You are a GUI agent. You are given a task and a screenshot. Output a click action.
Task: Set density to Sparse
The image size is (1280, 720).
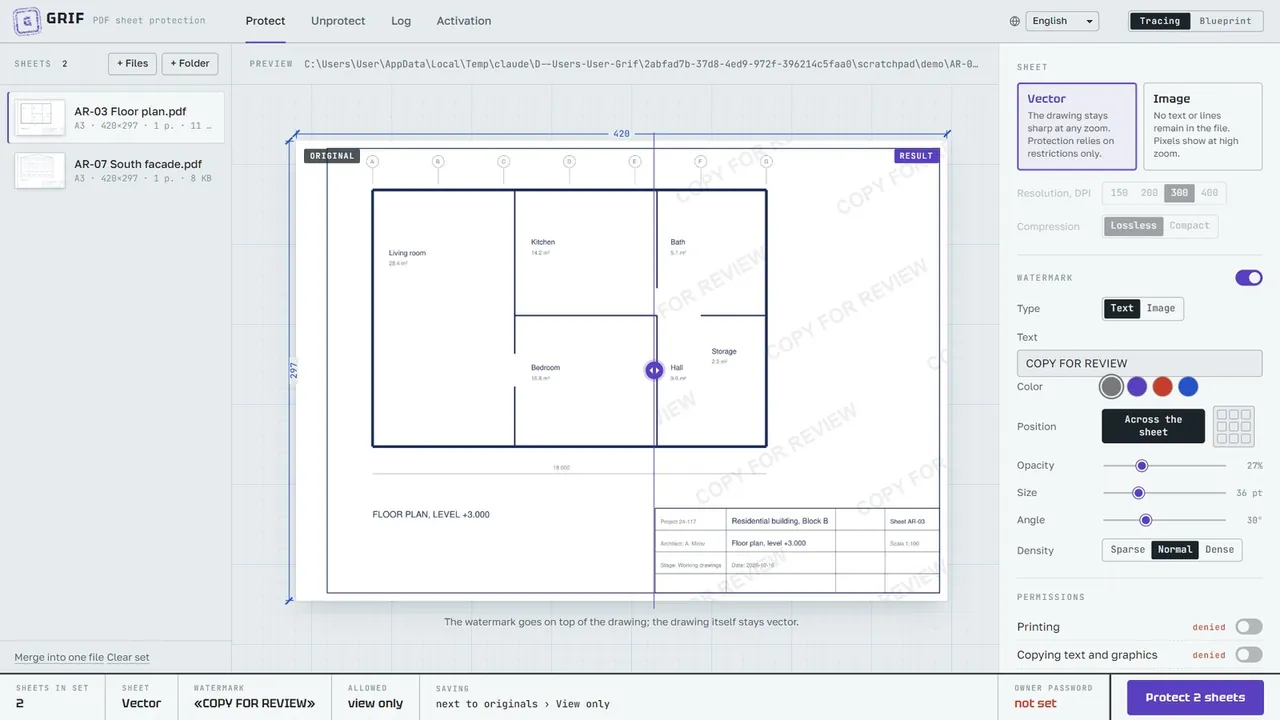tap(1128, 550)
